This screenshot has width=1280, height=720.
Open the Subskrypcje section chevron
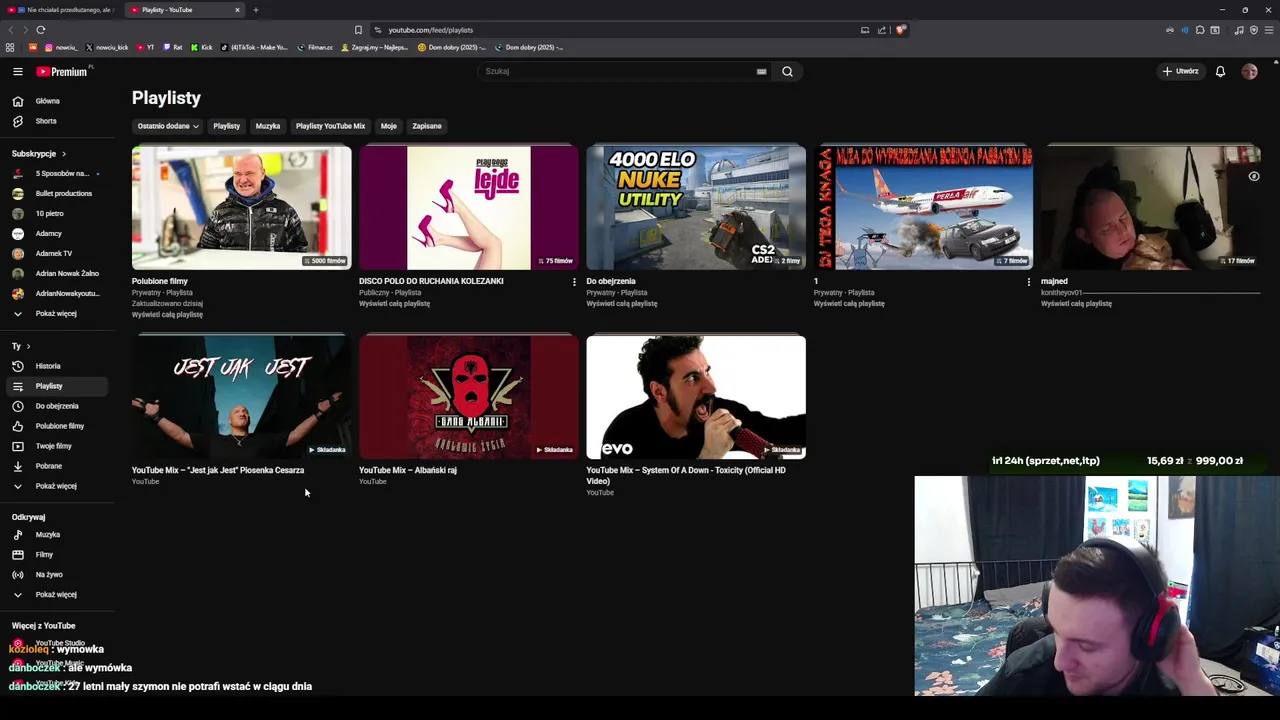coord(63,154)
